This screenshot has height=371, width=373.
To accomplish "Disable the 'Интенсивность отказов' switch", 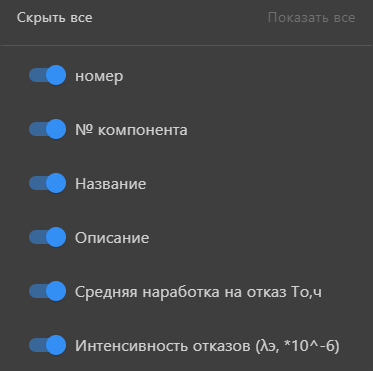I will coord(47,345).
